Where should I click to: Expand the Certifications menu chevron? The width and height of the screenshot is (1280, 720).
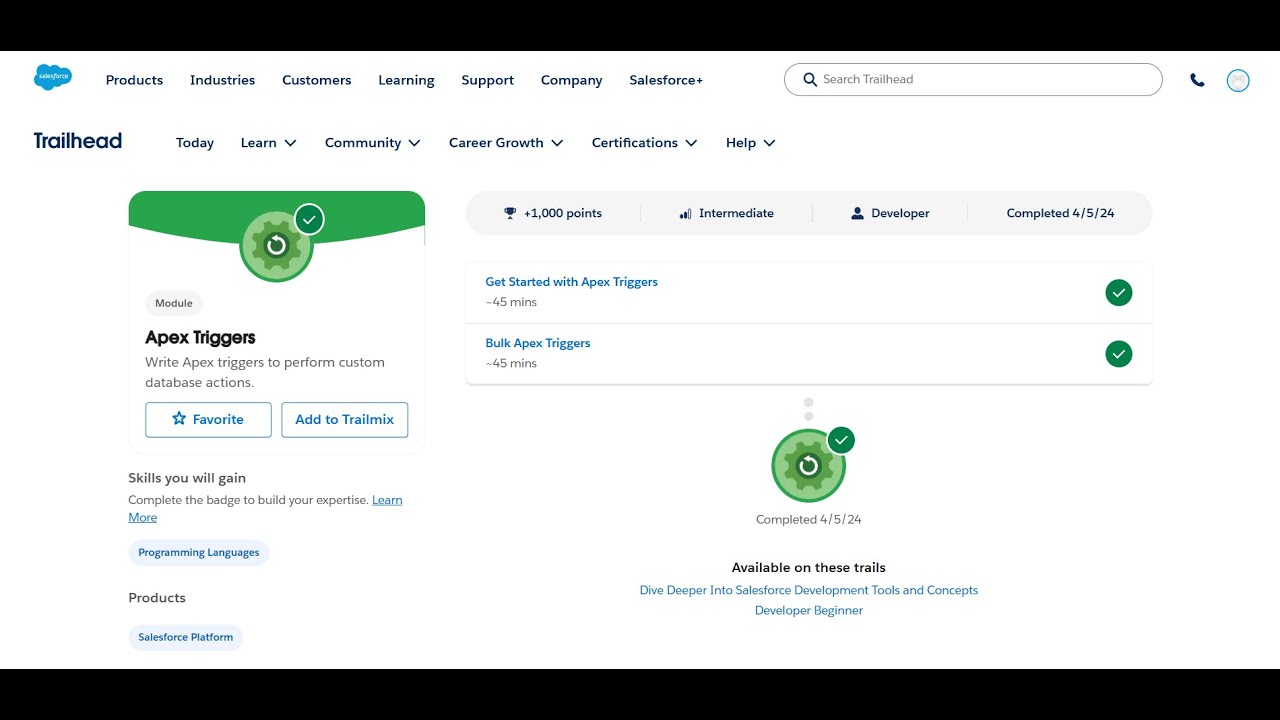click(x=691, y=143)
